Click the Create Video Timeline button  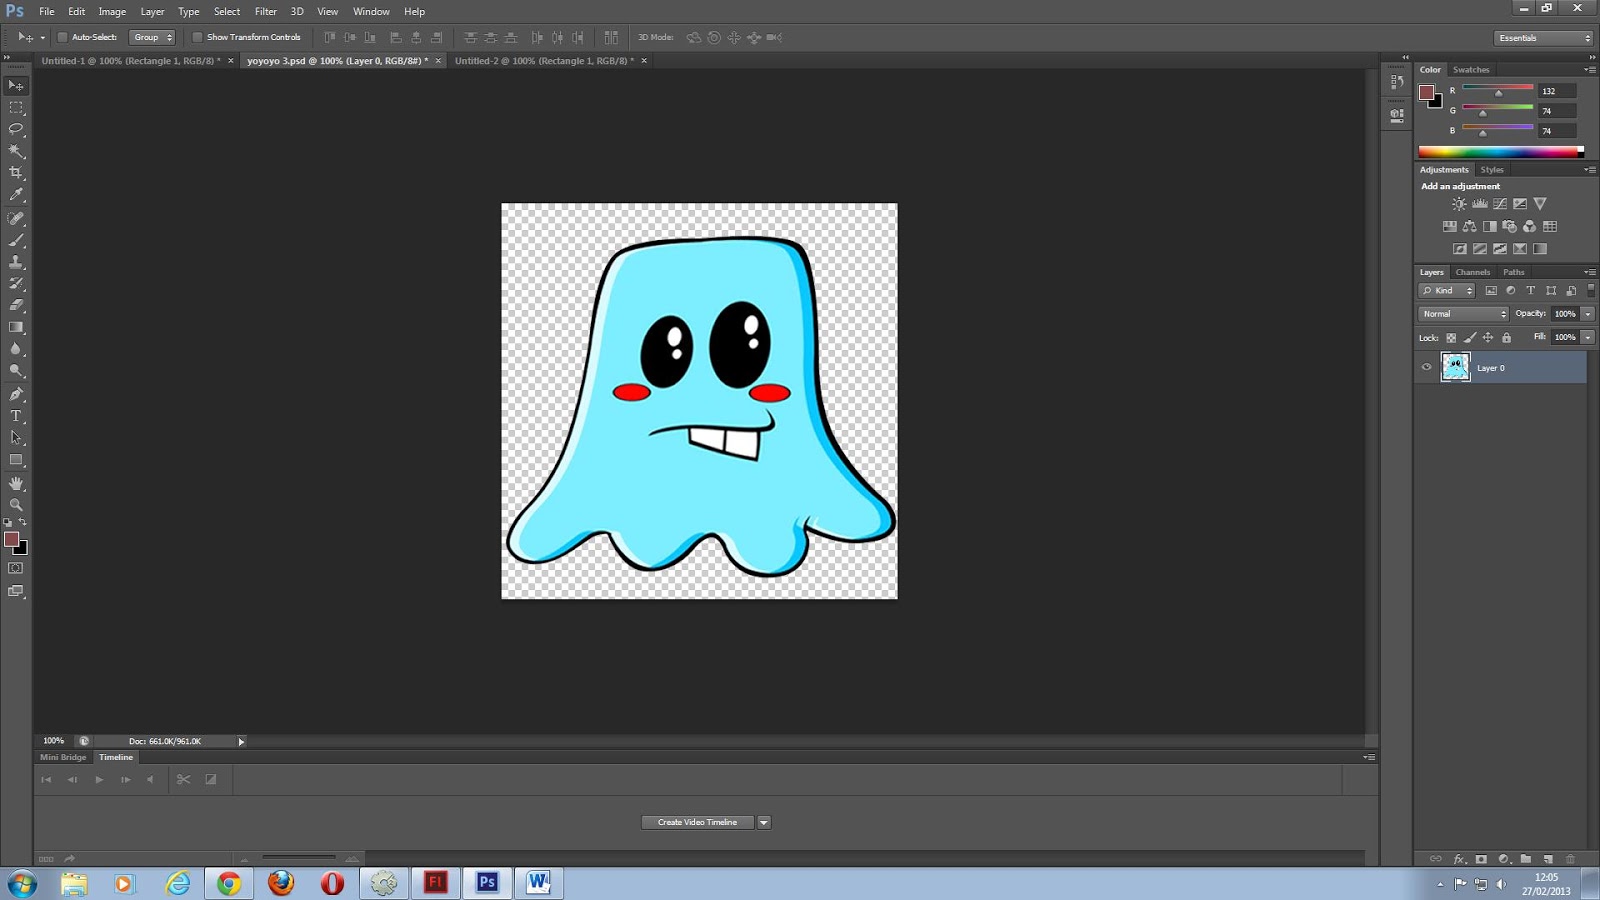point(697,821)
